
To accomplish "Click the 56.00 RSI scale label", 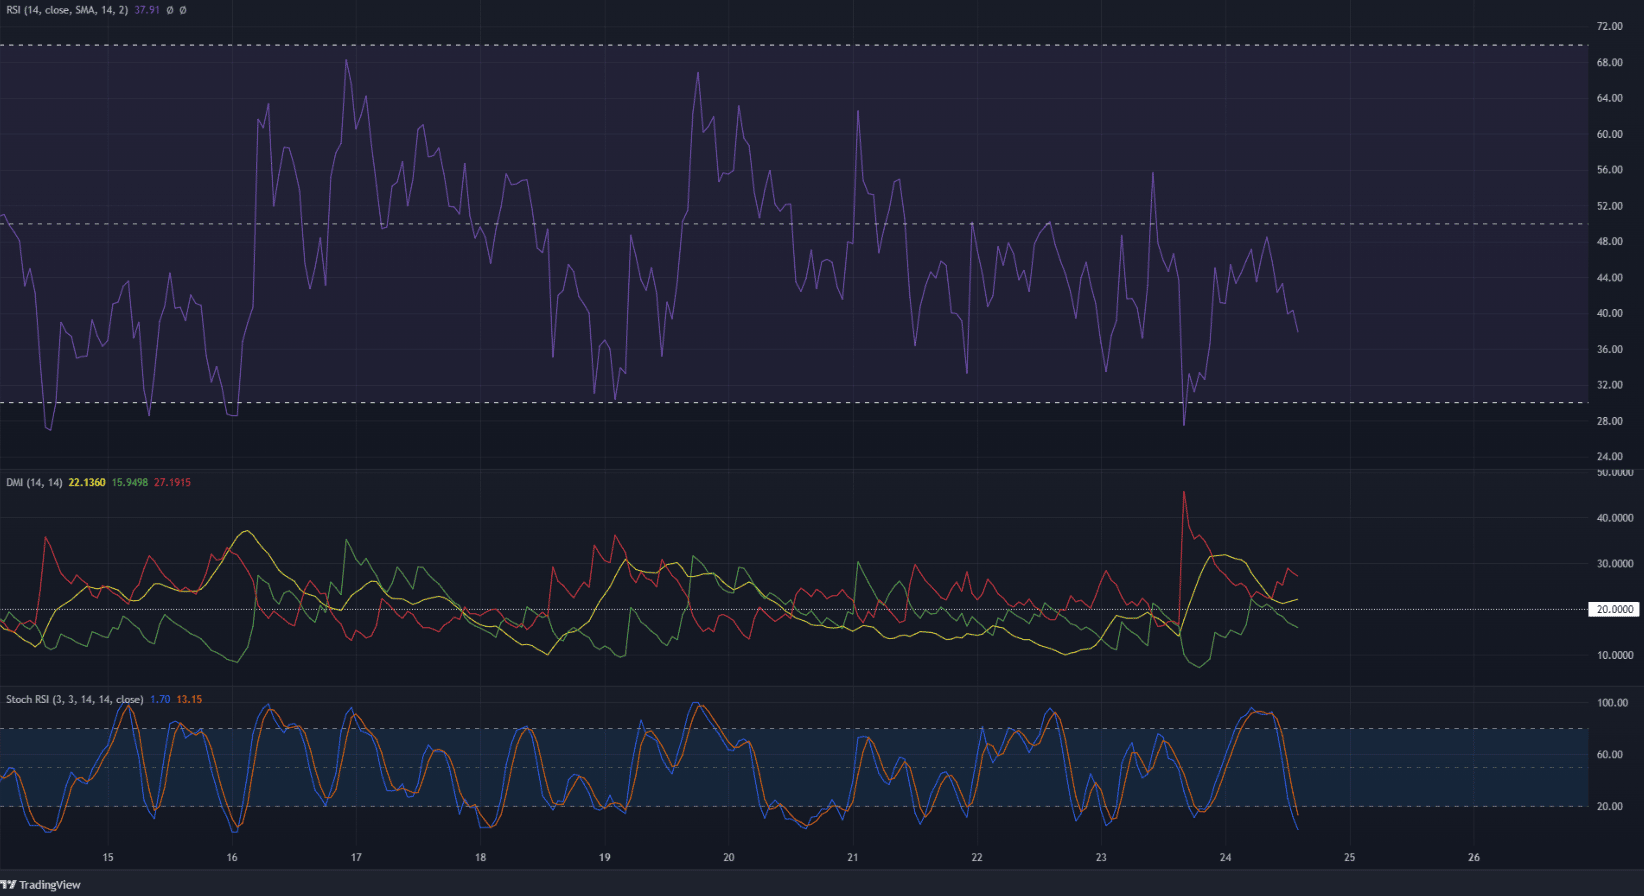I will (1609, 170).
